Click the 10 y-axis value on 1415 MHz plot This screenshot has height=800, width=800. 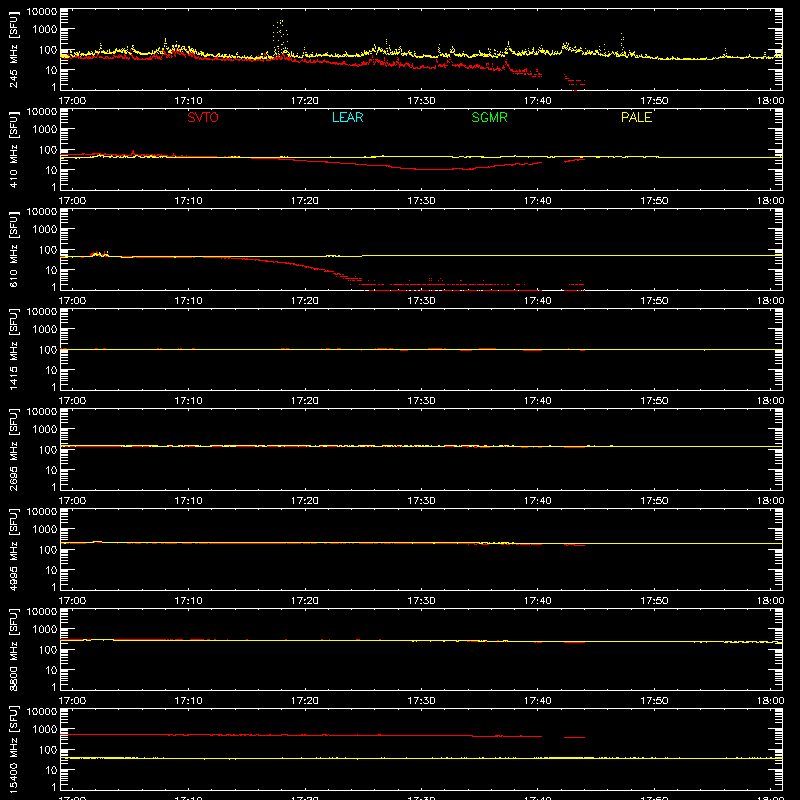coord(52,370)
